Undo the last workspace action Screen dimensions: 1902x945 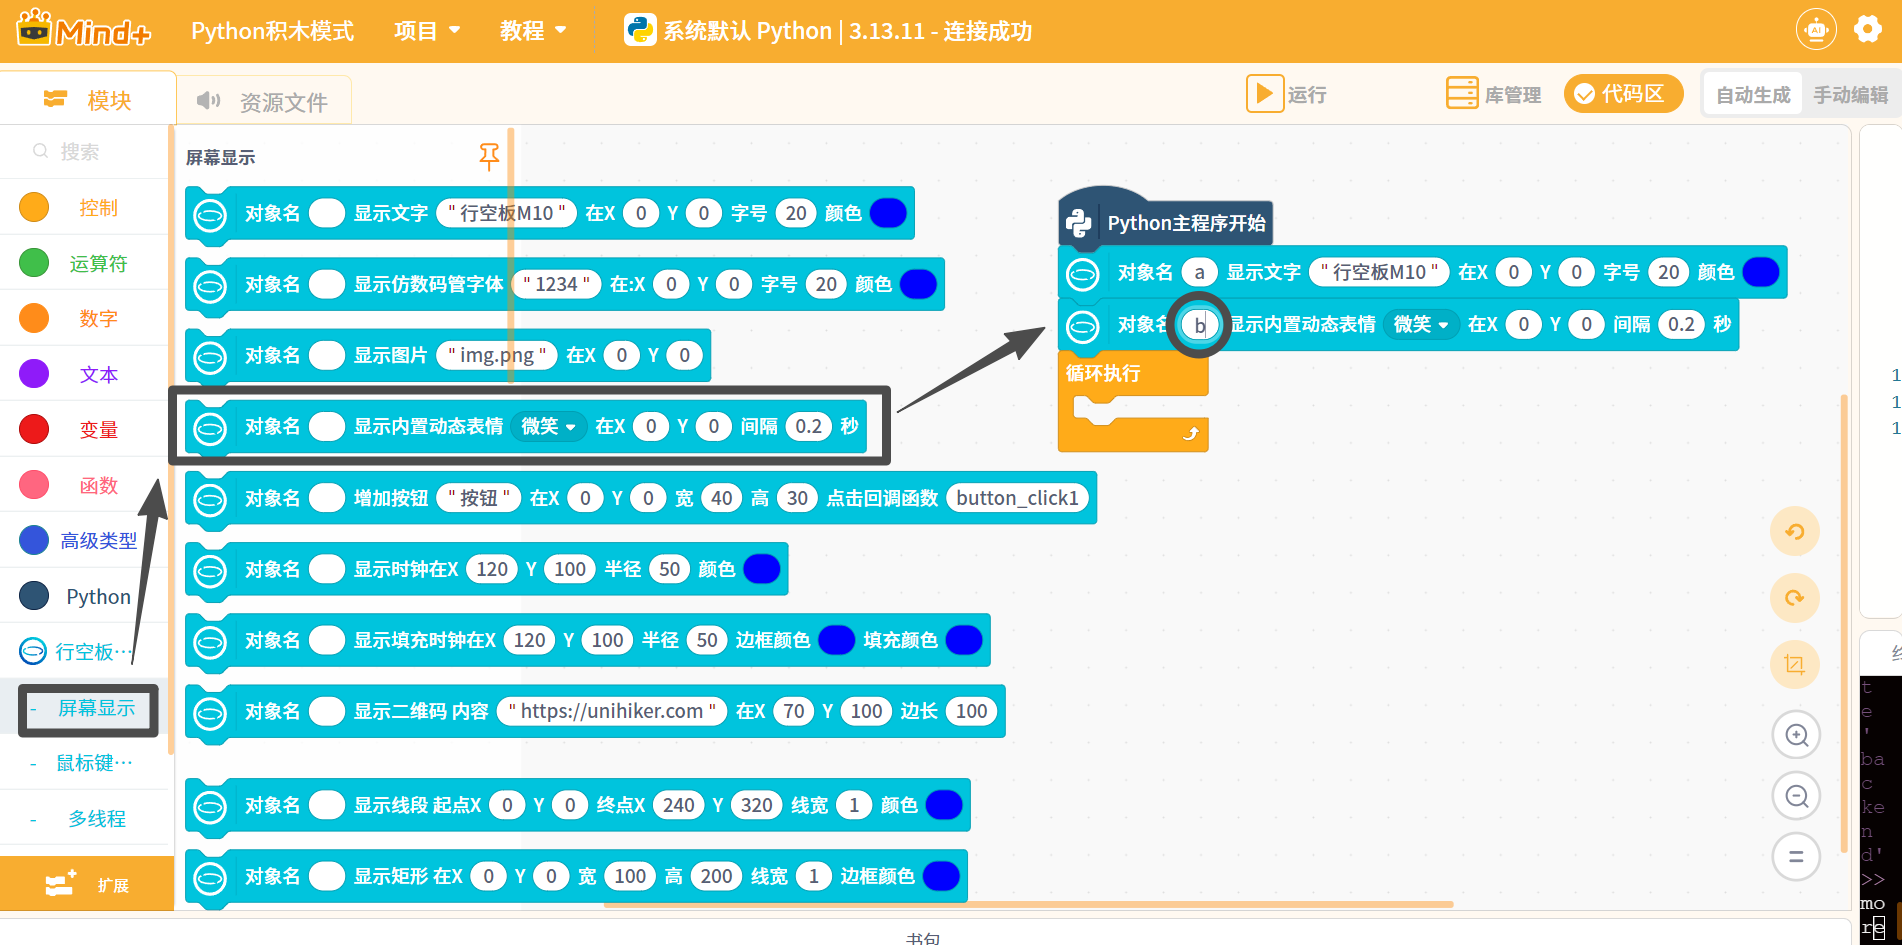1795,532
